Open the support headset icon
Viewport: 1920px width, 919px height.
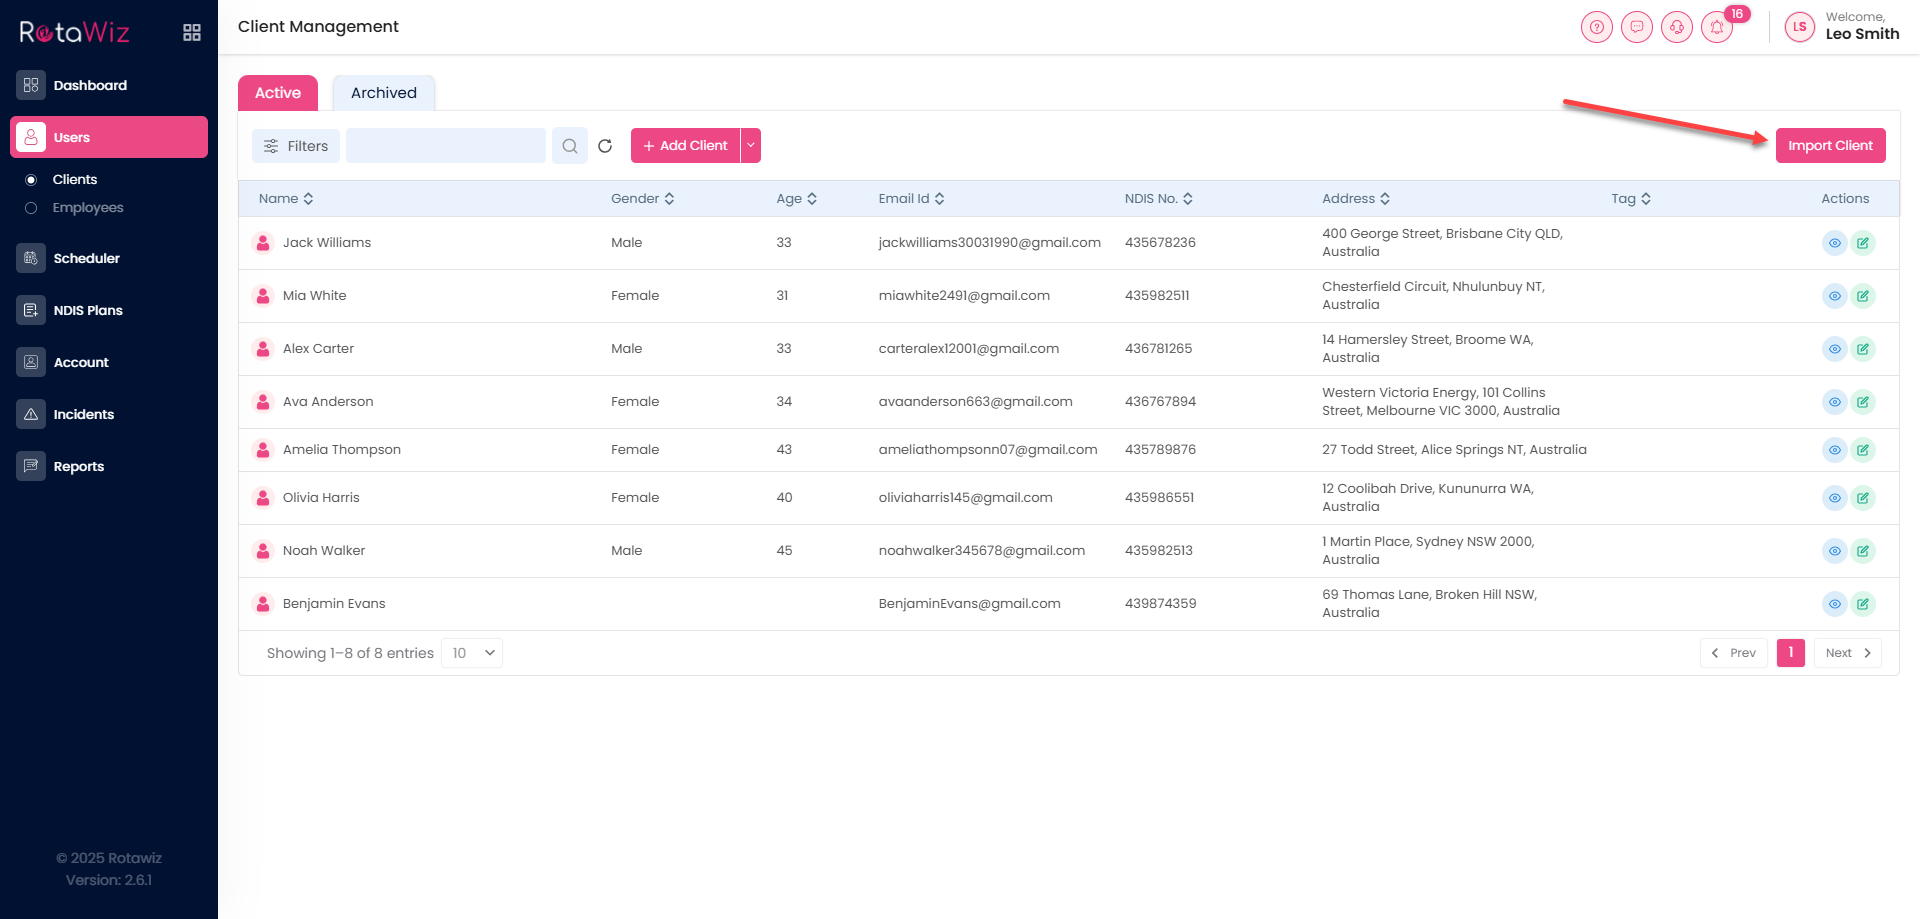[x=1677, y=27]
